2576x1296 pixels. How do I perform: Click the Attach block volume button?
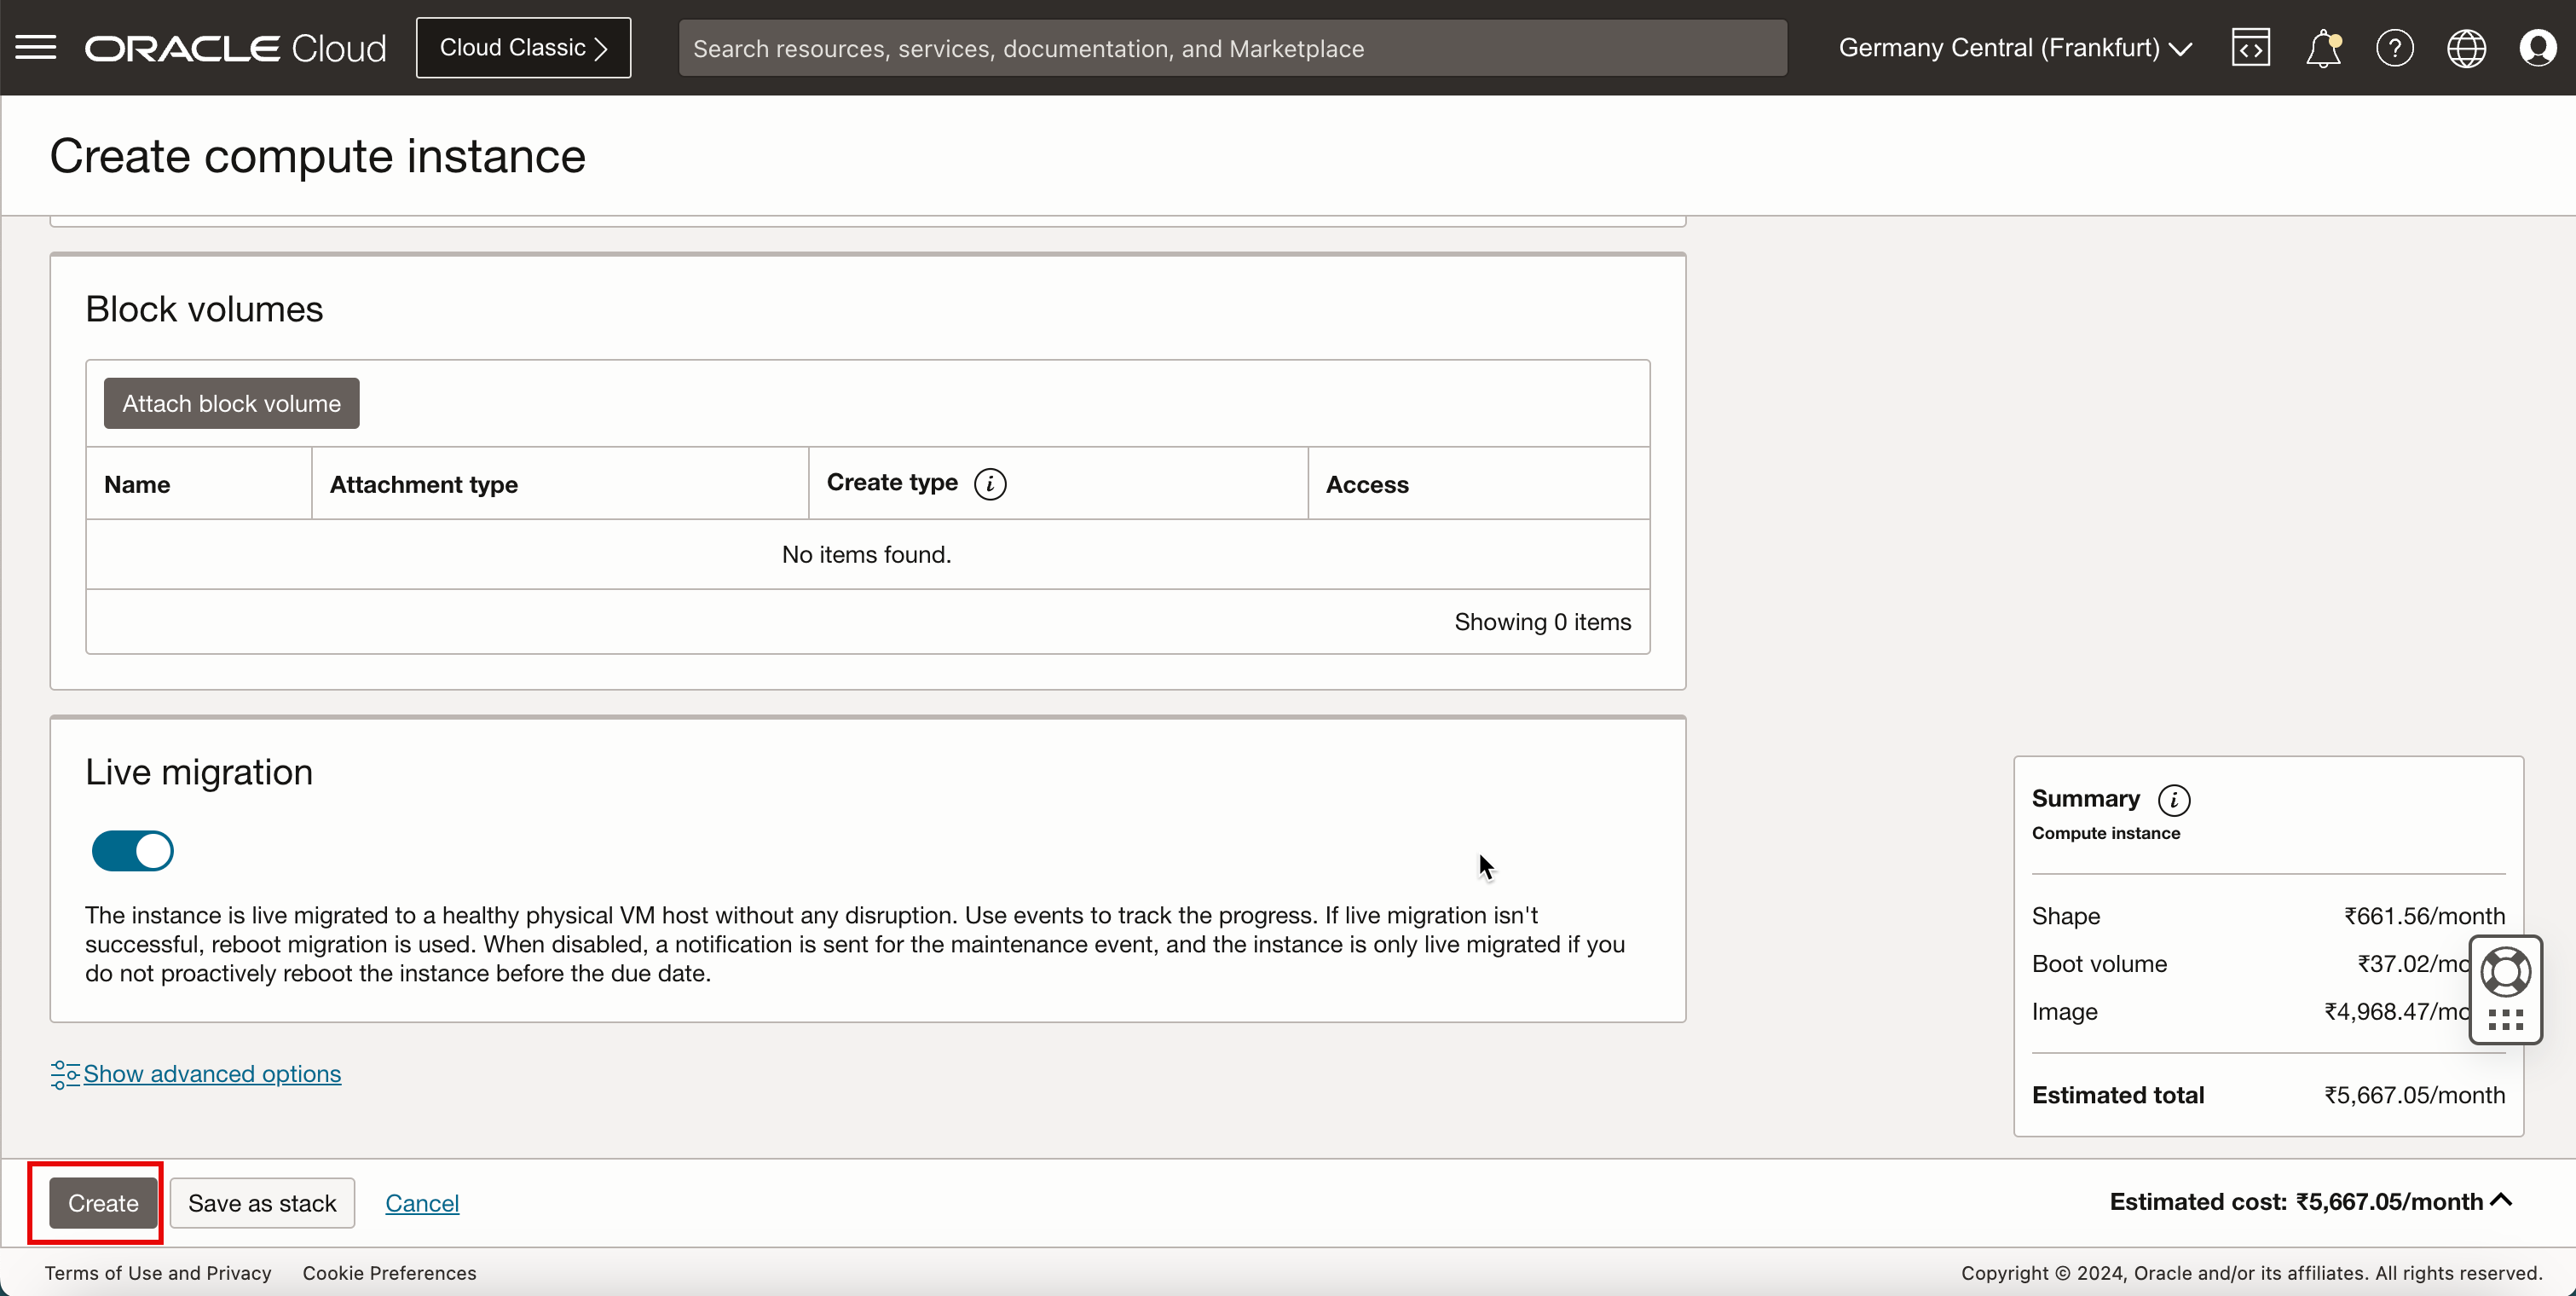coord(231,402)
